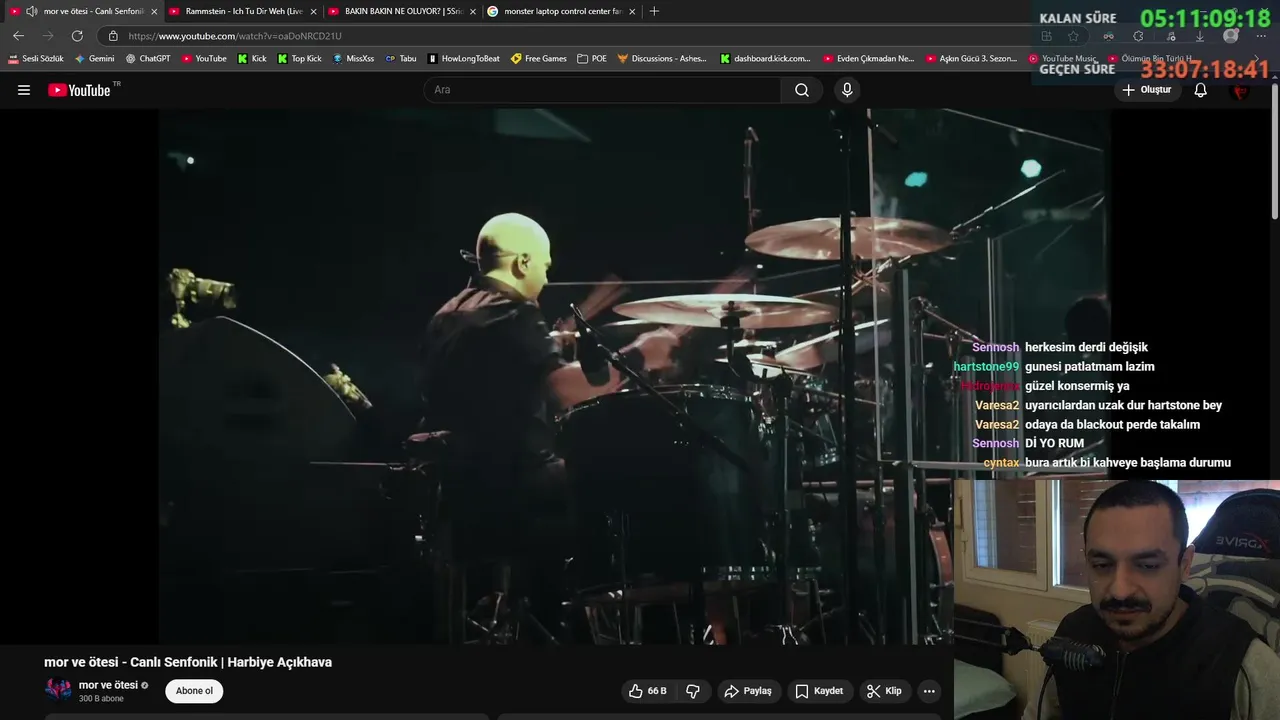Open browser settings ellipsis menu
This screenshot has width=1280, height=720.
point(1261,36)
